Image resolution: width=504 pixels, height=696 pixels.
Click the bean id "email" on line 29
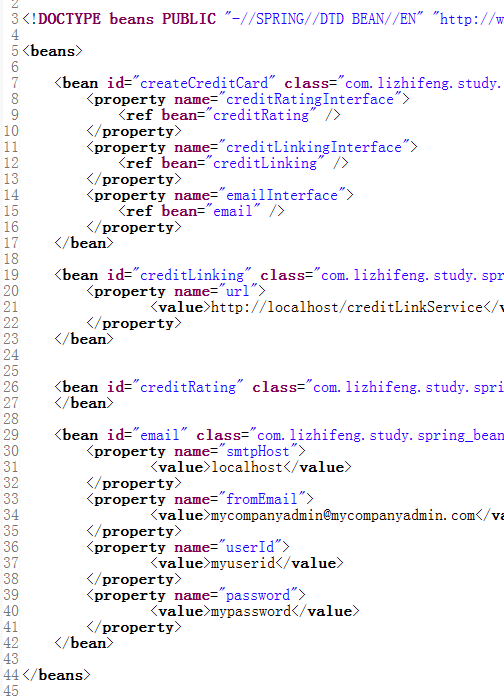(160, 435)
